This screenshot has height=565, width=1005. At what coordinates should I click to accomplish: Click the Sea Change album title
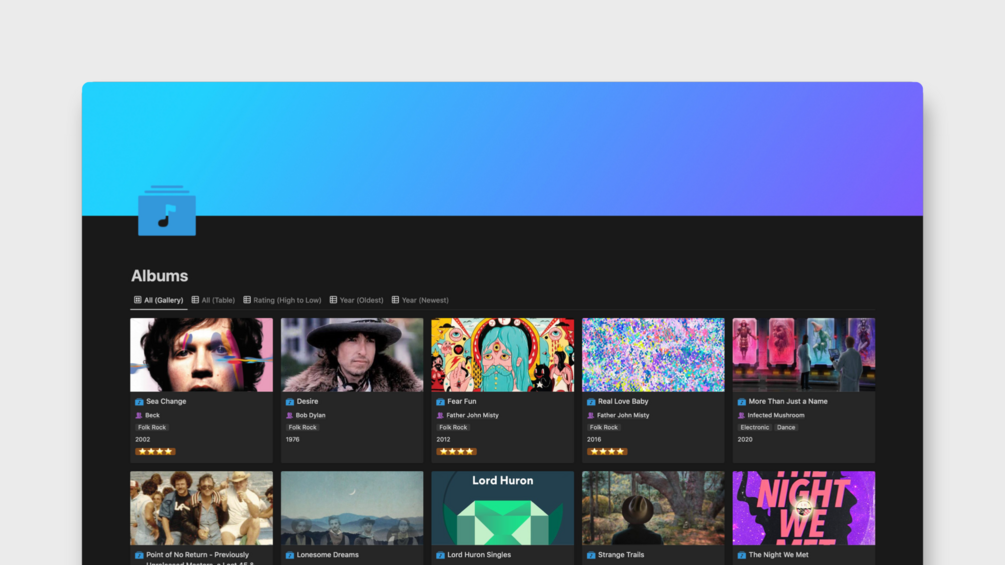point(166,402)
